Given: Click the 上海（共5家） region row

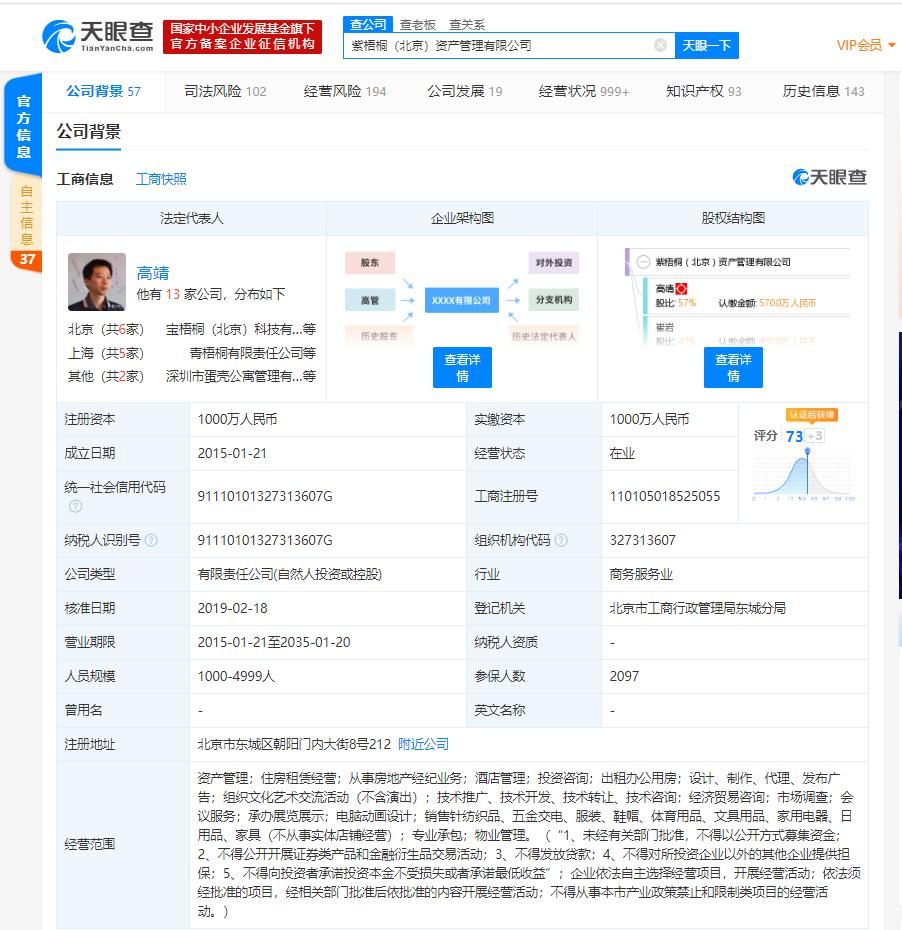Looking at the screenshot, I should tap(106, 353).
